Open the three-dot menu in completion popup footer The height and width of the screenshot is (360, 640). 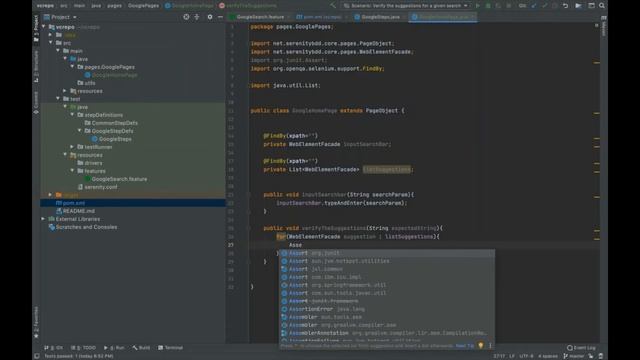point(490,346)
